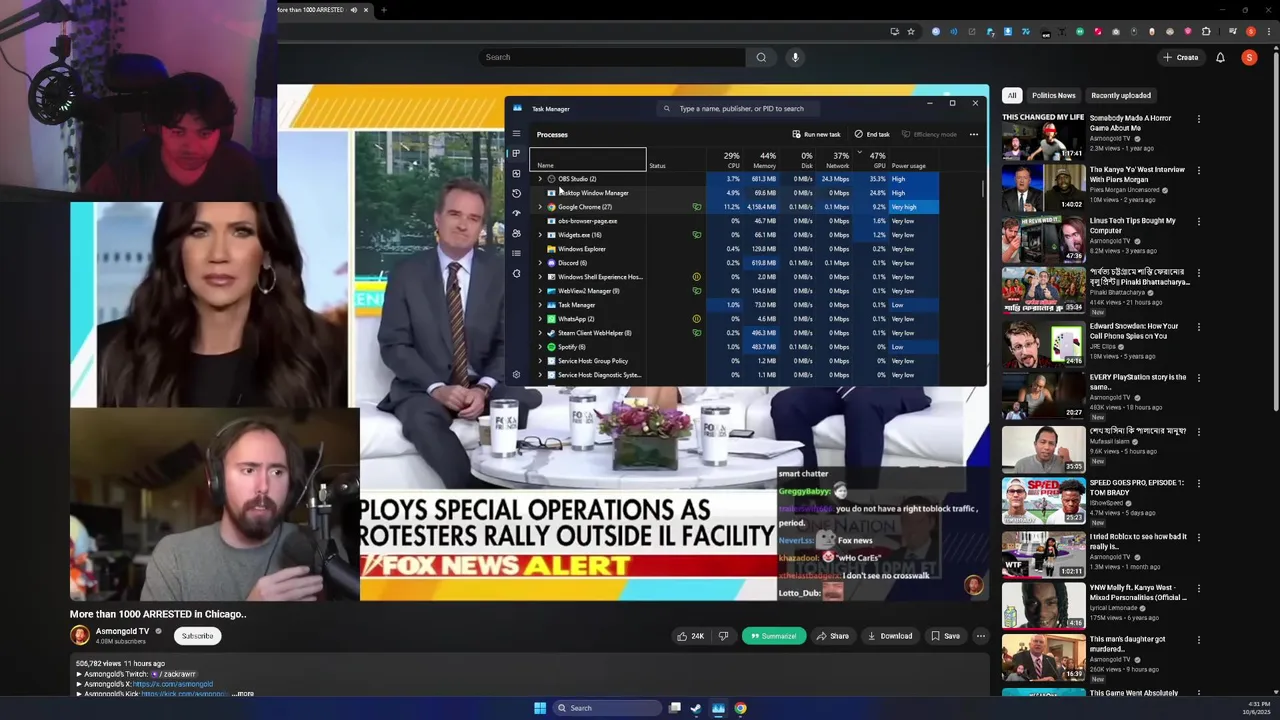1280x720 pixels.
Task: Open Asmongold TV channel avatar
Action: tap(80, 635)
